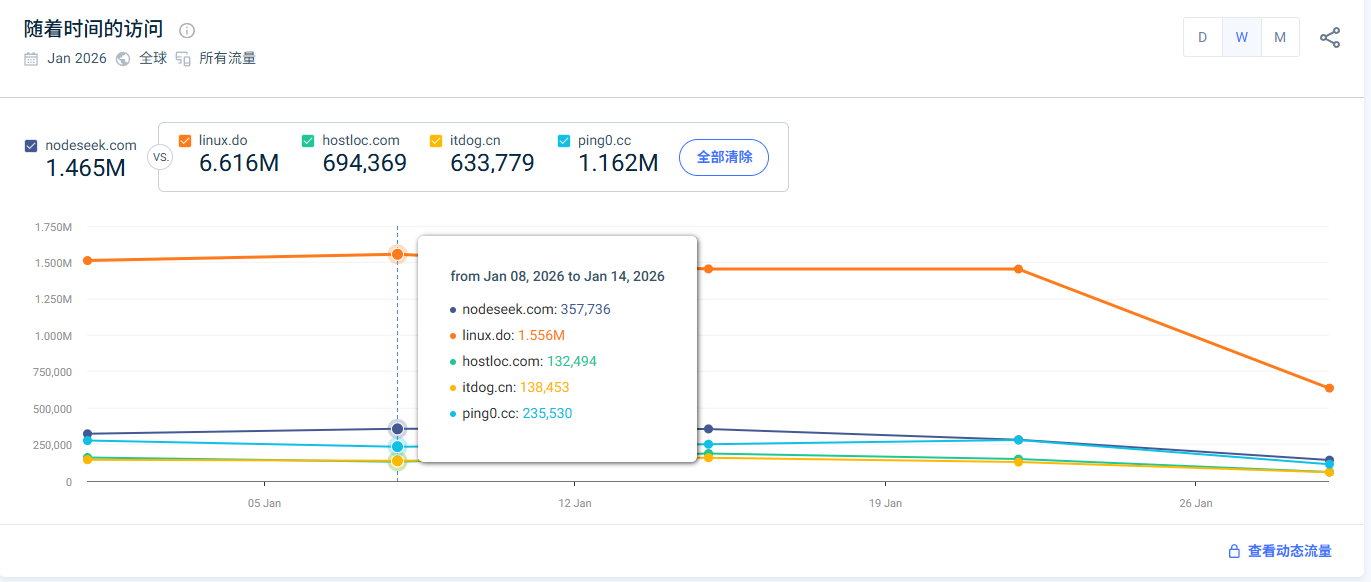Uncheck the nodeseek.com checkbox
This screenshot has width=1371, height=582.
[x=32, y=146]
